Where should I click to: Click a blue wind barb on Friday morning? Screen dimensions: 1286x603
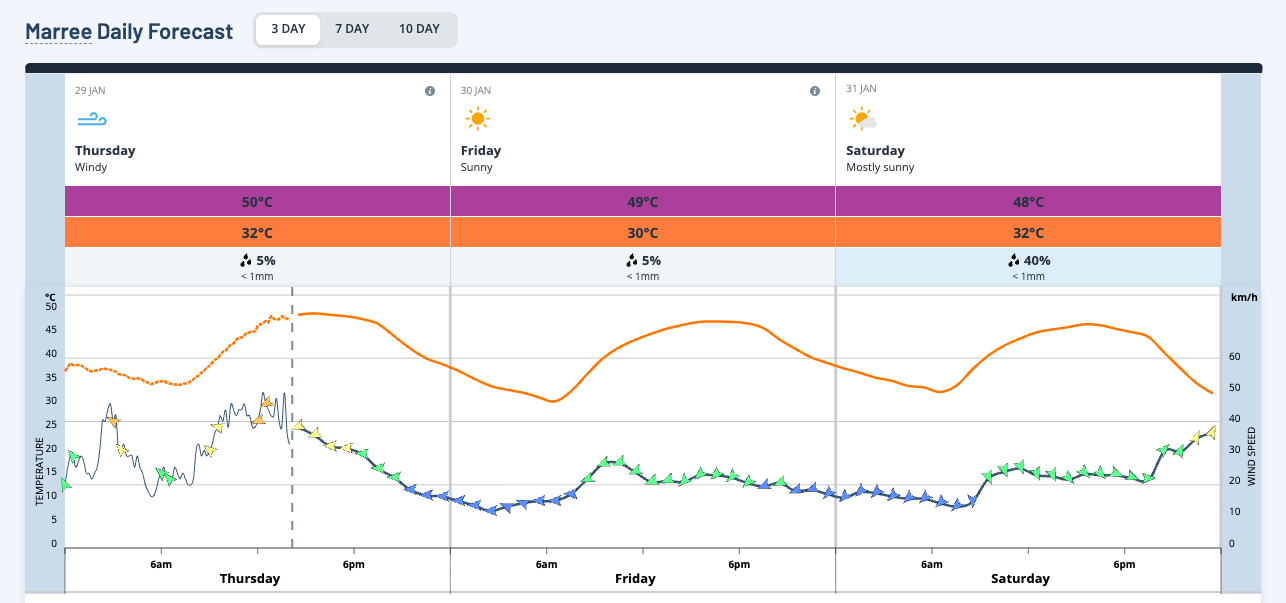pyautogui.click(x=520, y=503)
